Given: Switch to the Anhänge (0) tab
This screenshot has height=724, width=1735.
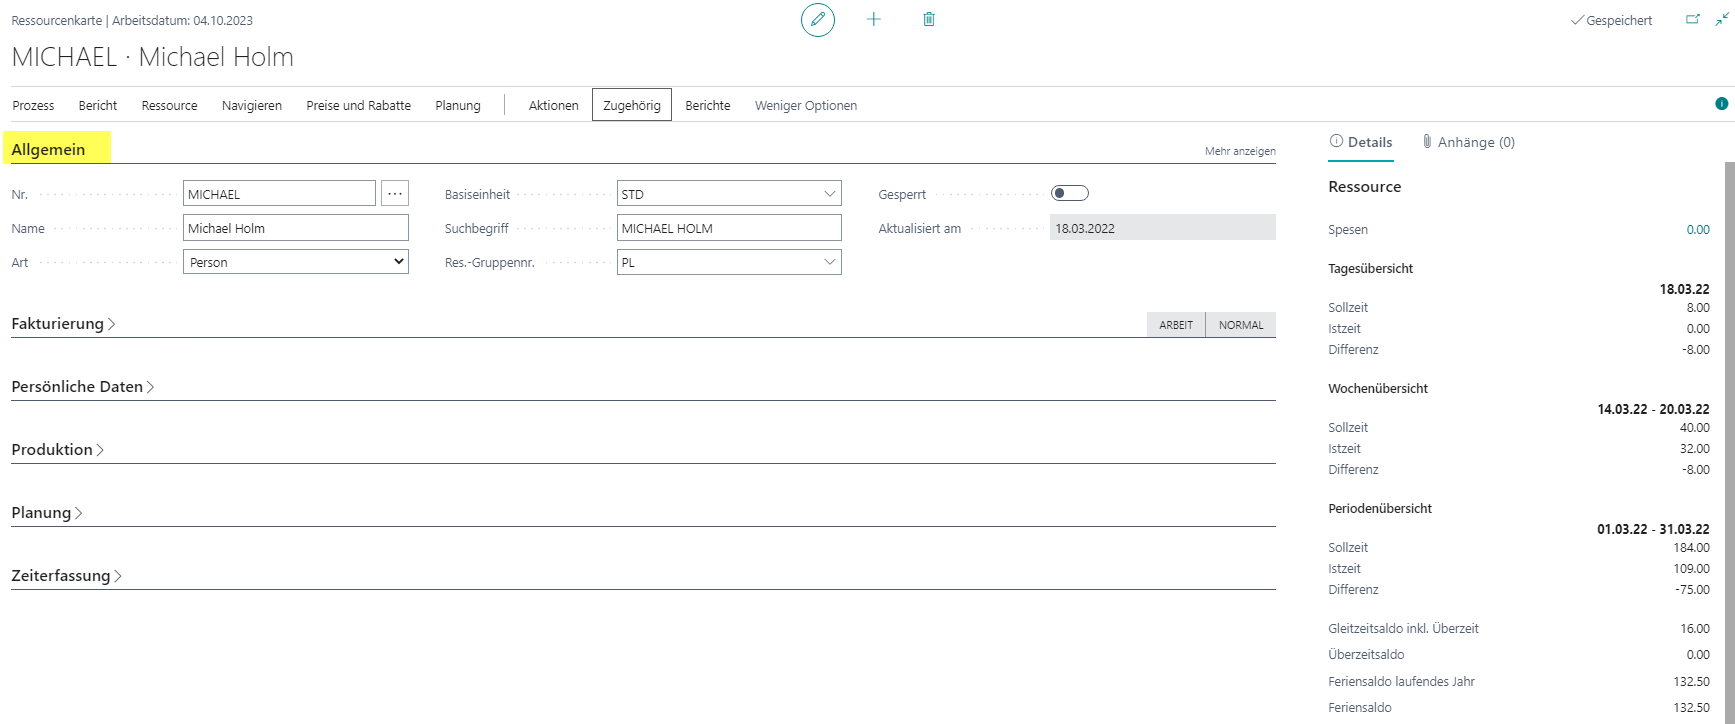Looking at the screenshot, I should coord(1468,142).
